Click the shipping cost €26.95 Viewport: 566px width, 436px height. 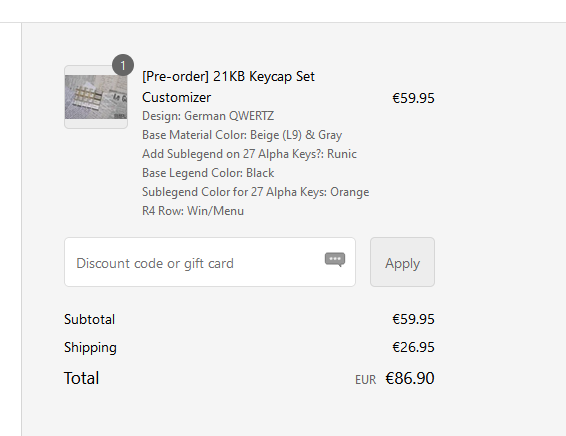pyautogui.click(x=413, y=347)
